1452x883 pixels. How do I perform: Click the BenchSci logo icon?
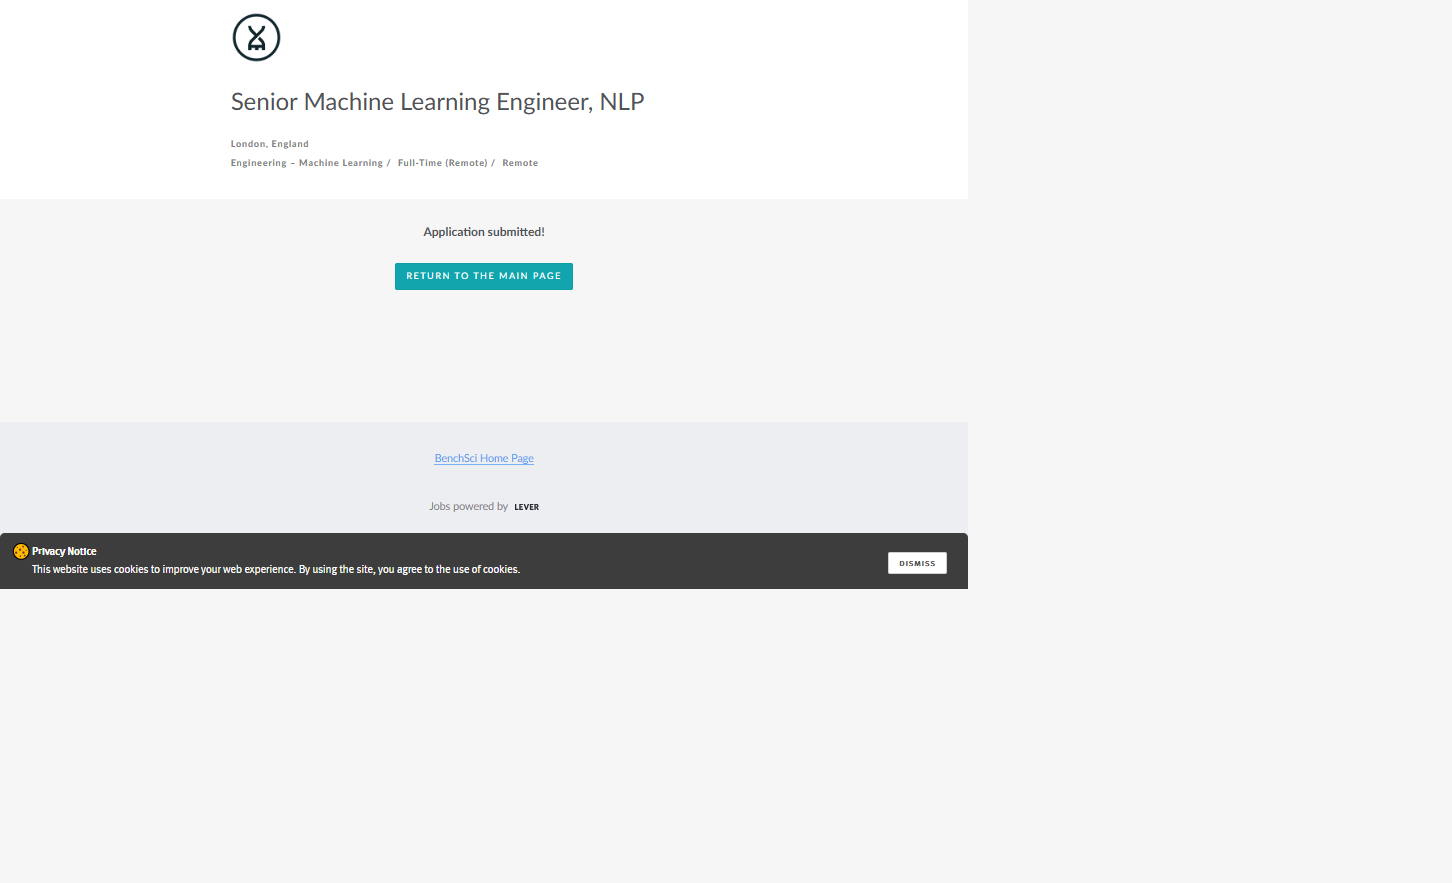(256, 38)
